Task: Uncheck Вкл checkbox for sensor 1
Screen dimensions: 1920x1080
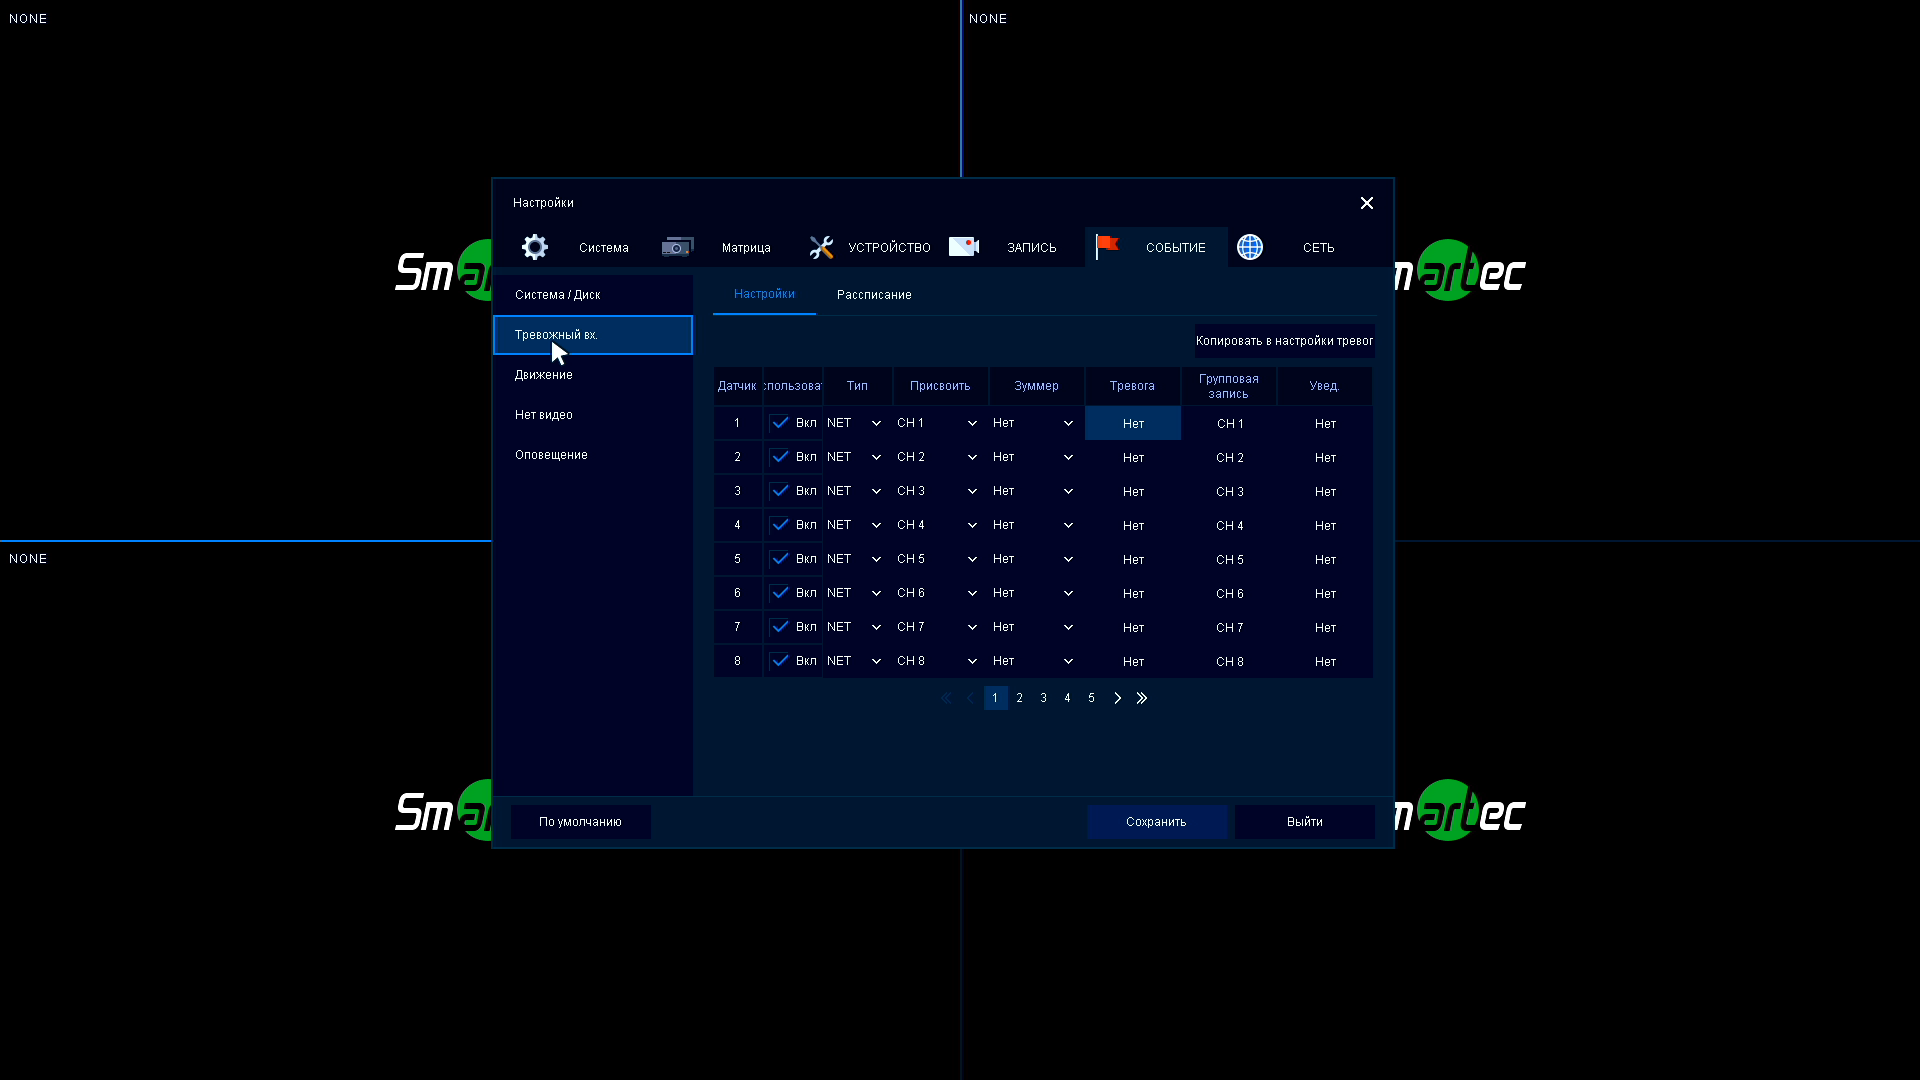Action: tap(780, 423)
